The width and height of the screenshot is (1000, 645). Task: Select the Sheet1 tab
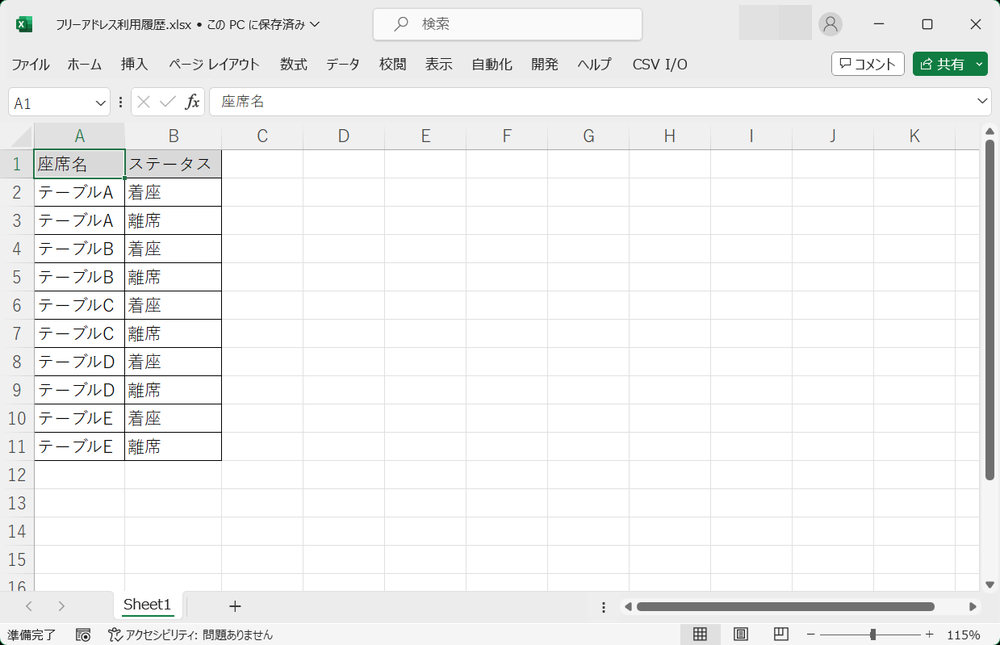[x=147, y=605]
